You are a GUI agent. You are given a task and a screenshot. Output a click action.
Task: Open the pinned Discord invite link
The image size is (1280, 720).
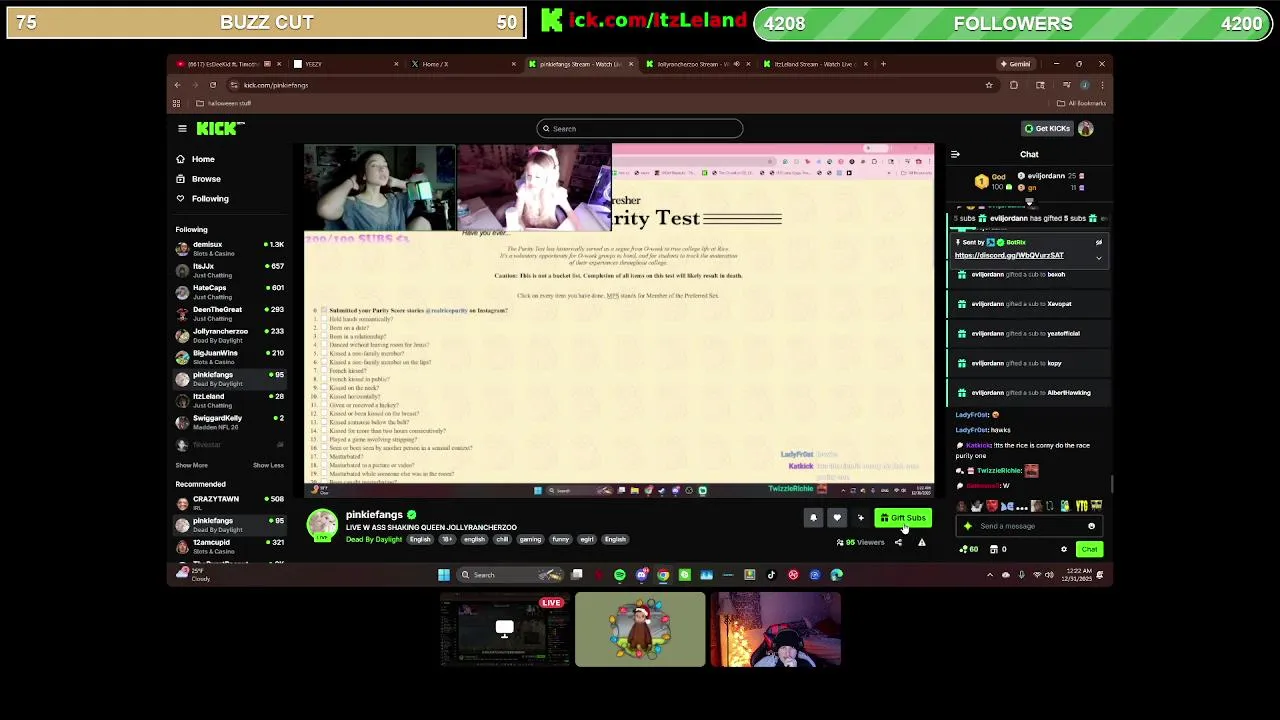[1009, 255]
